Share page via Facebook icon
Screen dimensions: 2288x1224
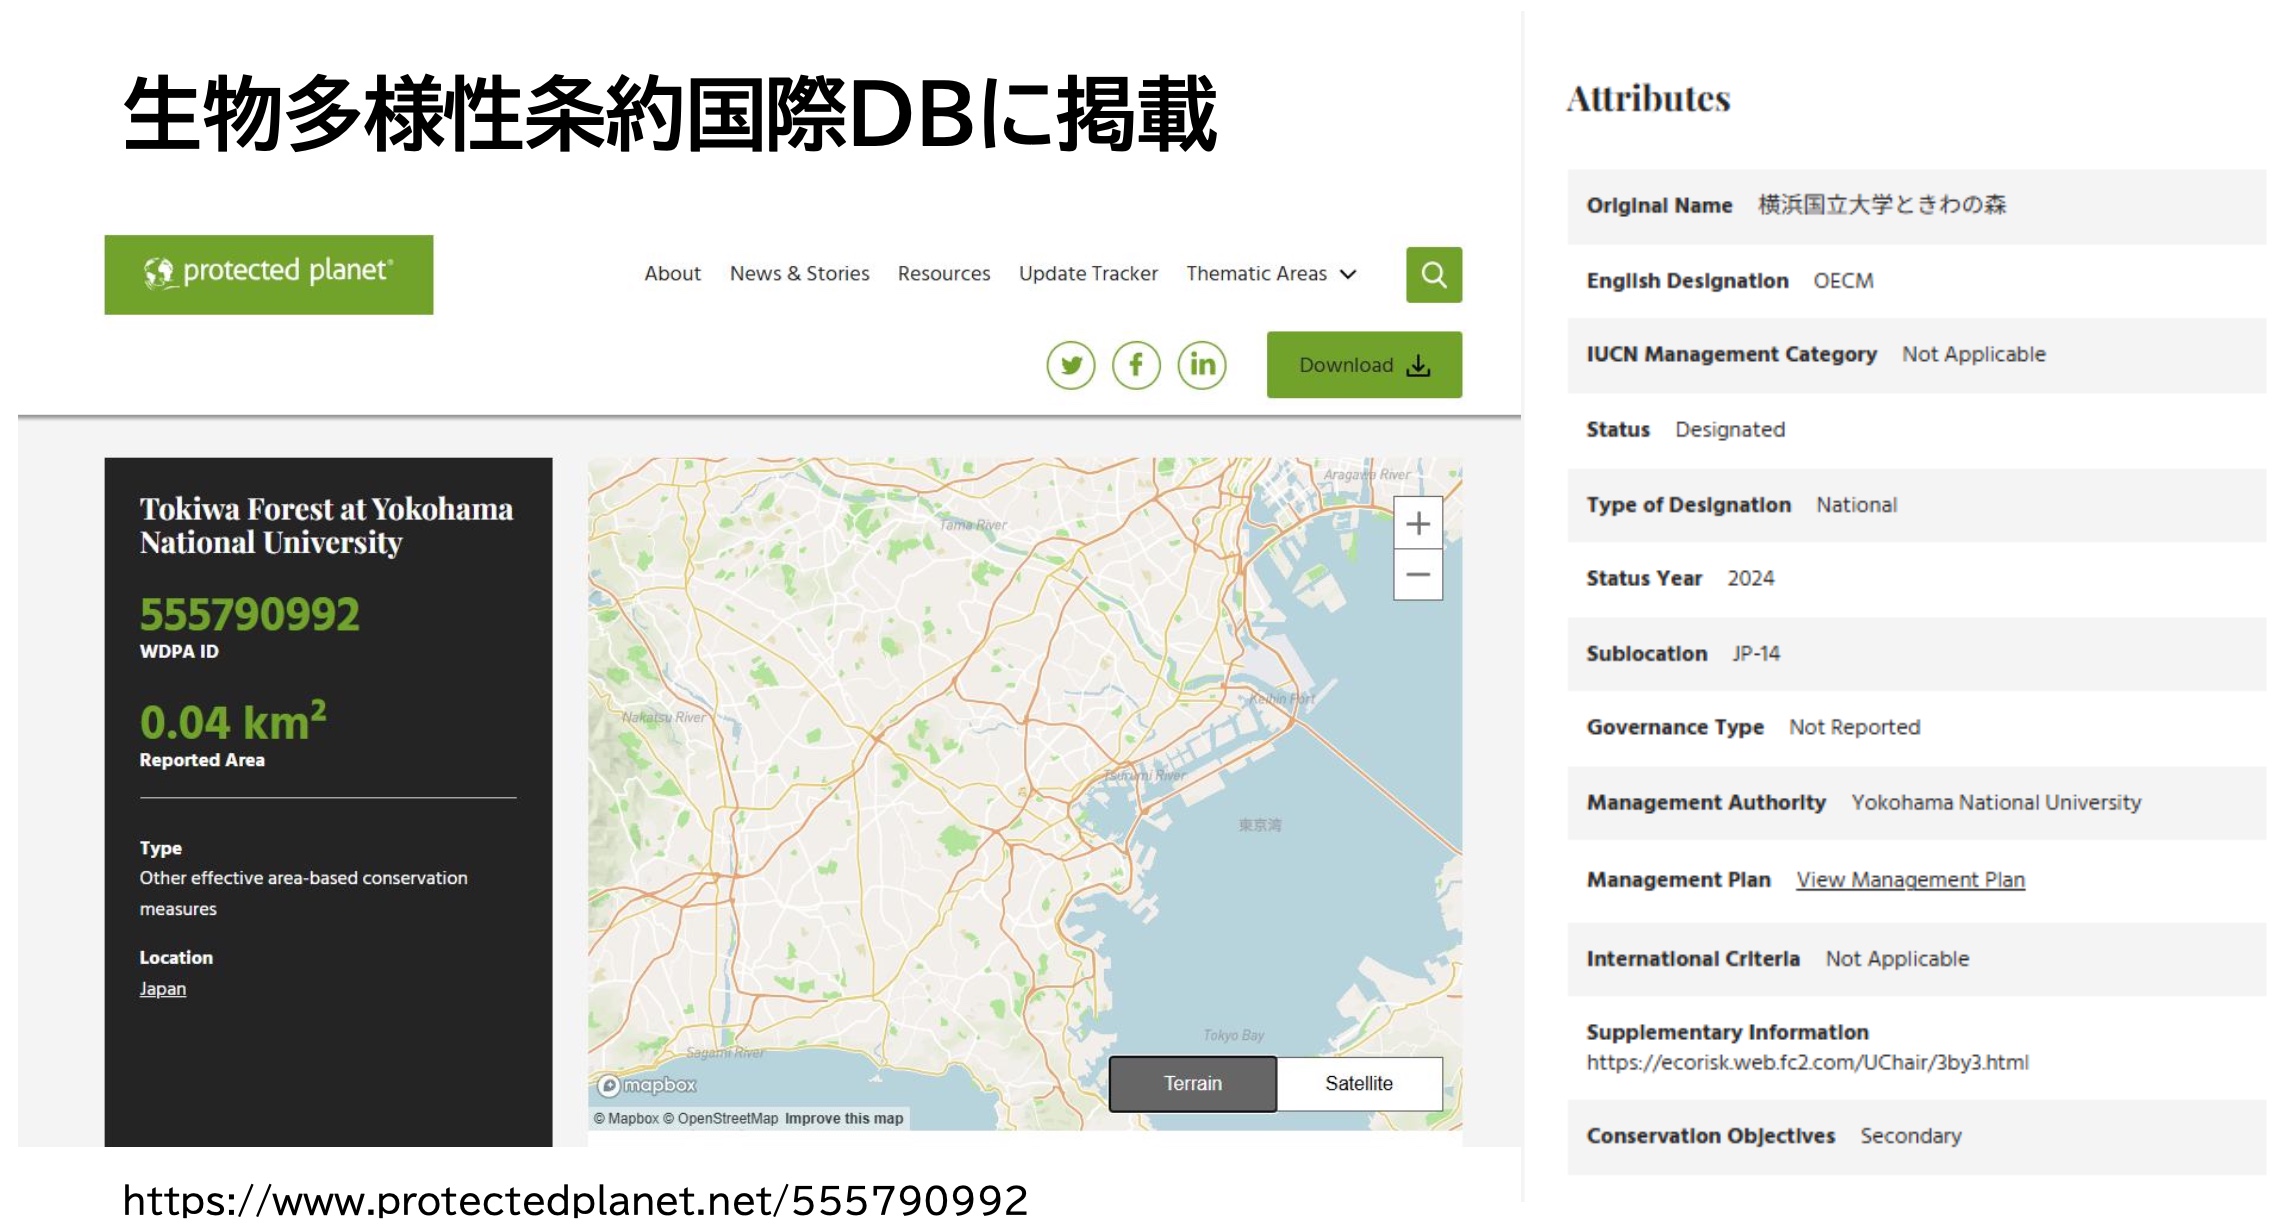click(x=1136, y=365)
